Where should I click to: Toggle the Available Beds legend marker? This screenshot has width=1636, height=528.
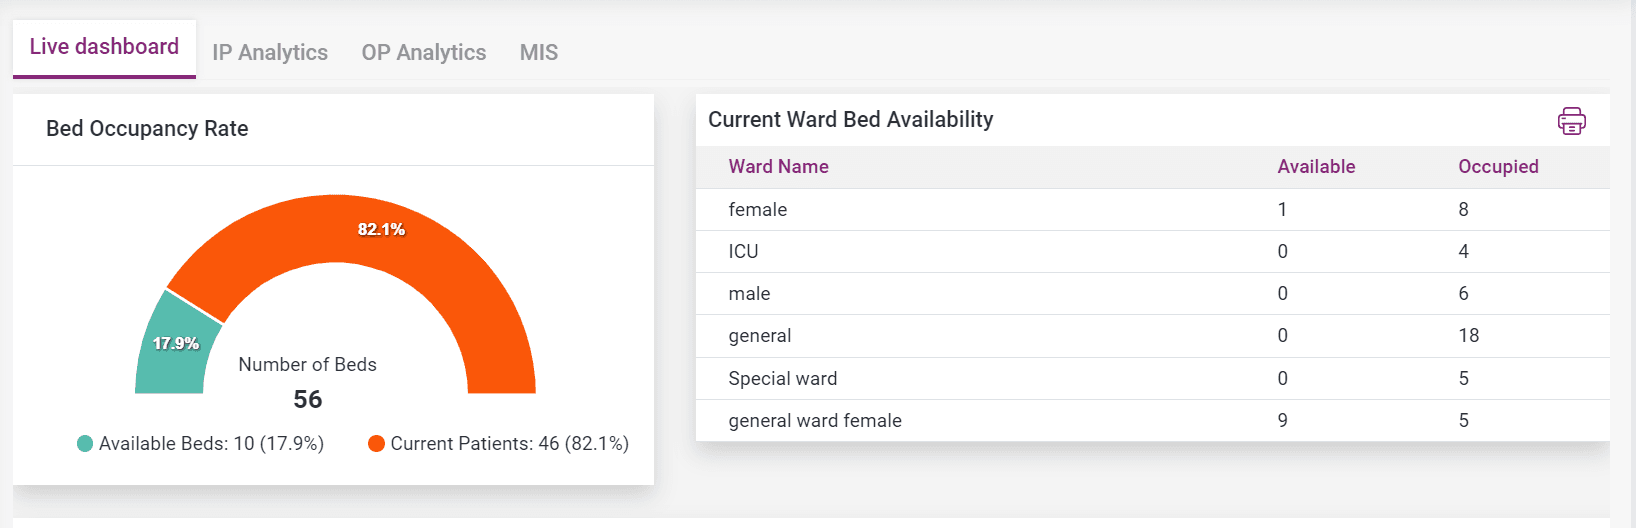click(85, 443)
